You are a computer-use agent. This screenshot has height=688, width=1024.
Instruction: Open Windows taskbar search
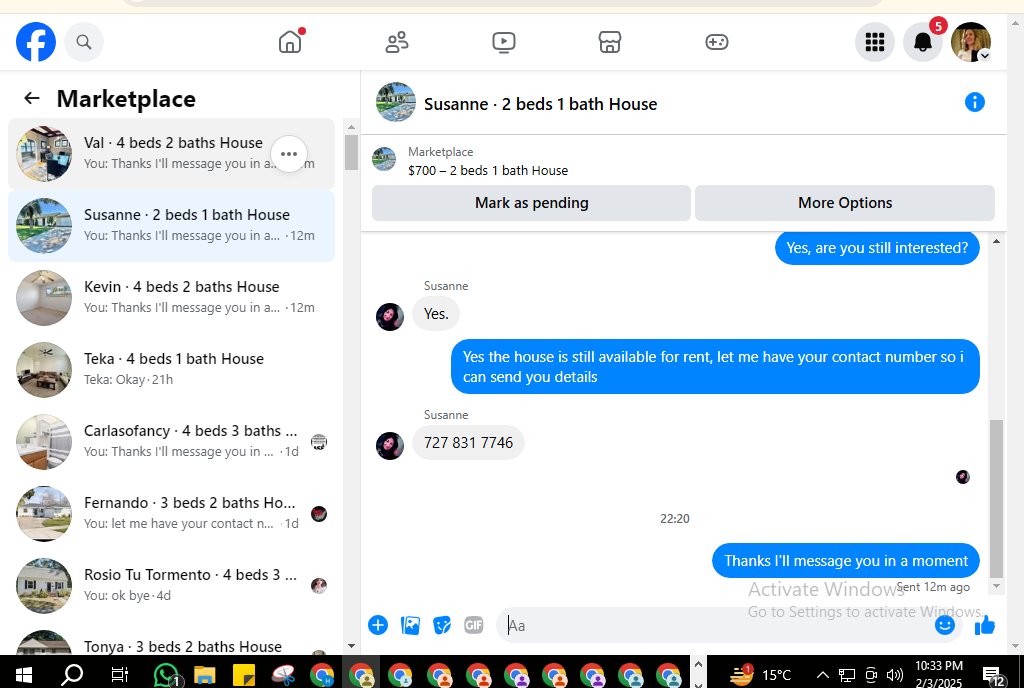coord(72,674)
